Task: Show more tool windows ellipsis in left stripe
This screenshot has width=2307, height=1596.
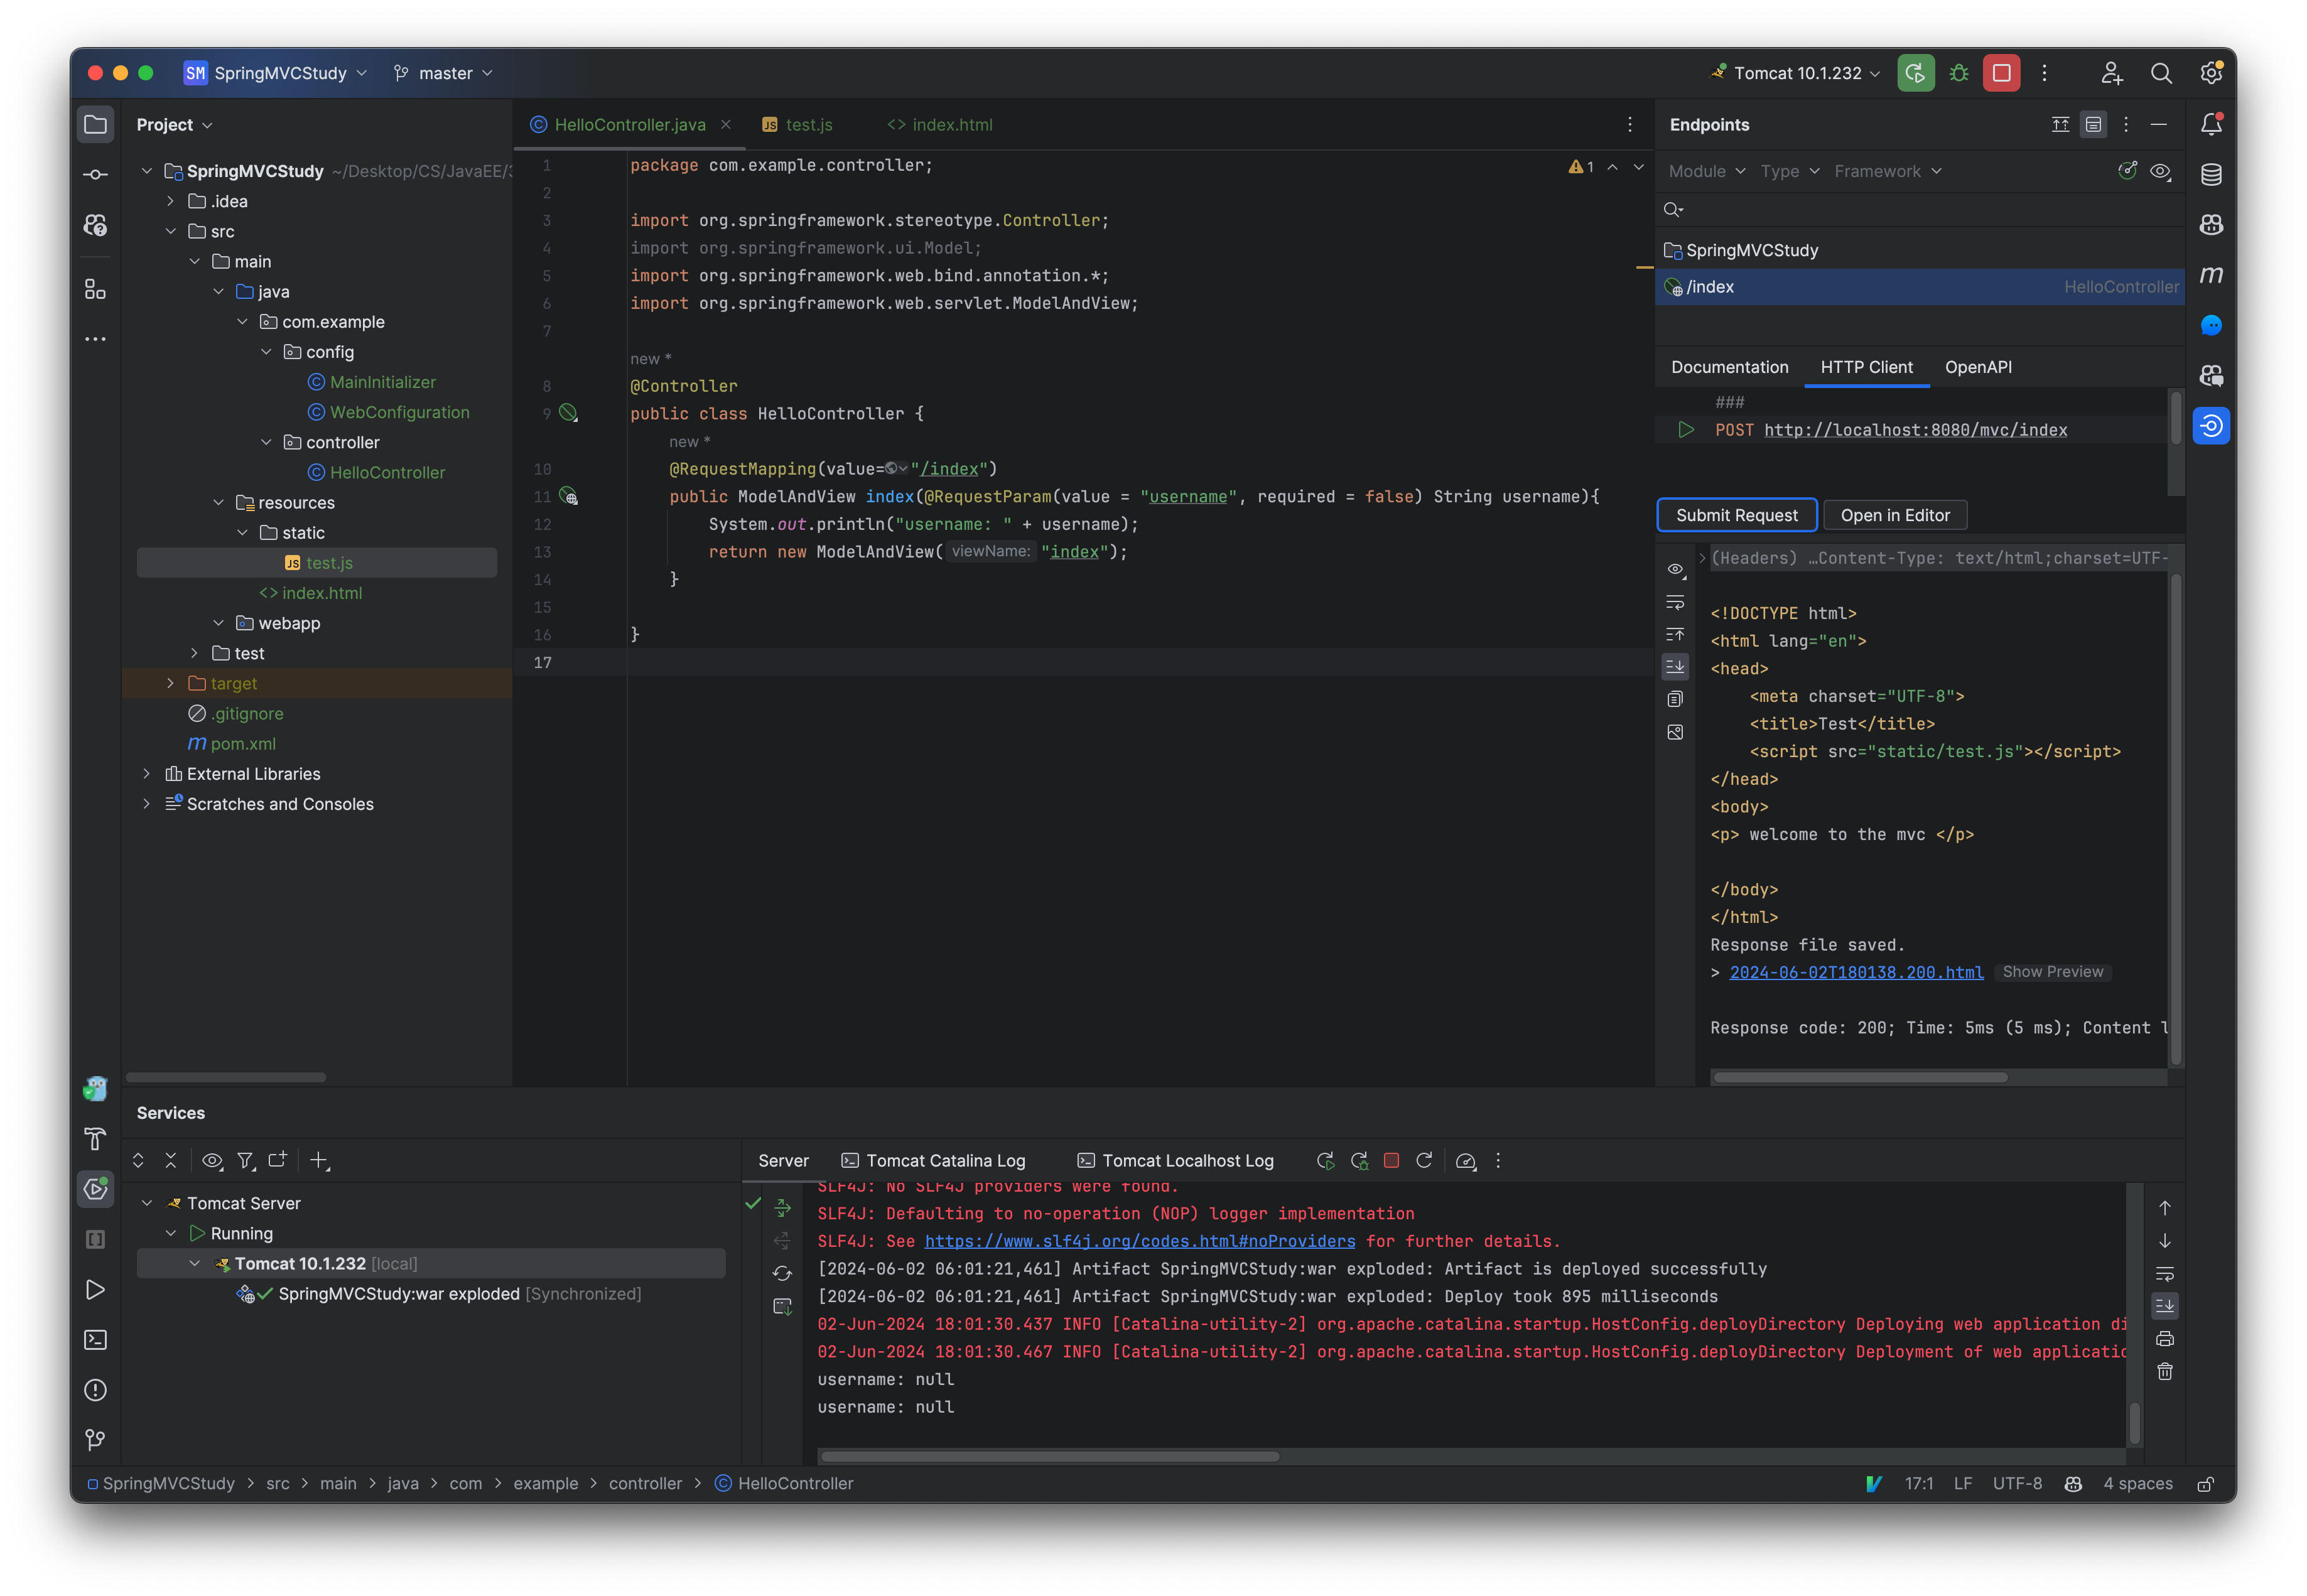Action: (95, 339)
